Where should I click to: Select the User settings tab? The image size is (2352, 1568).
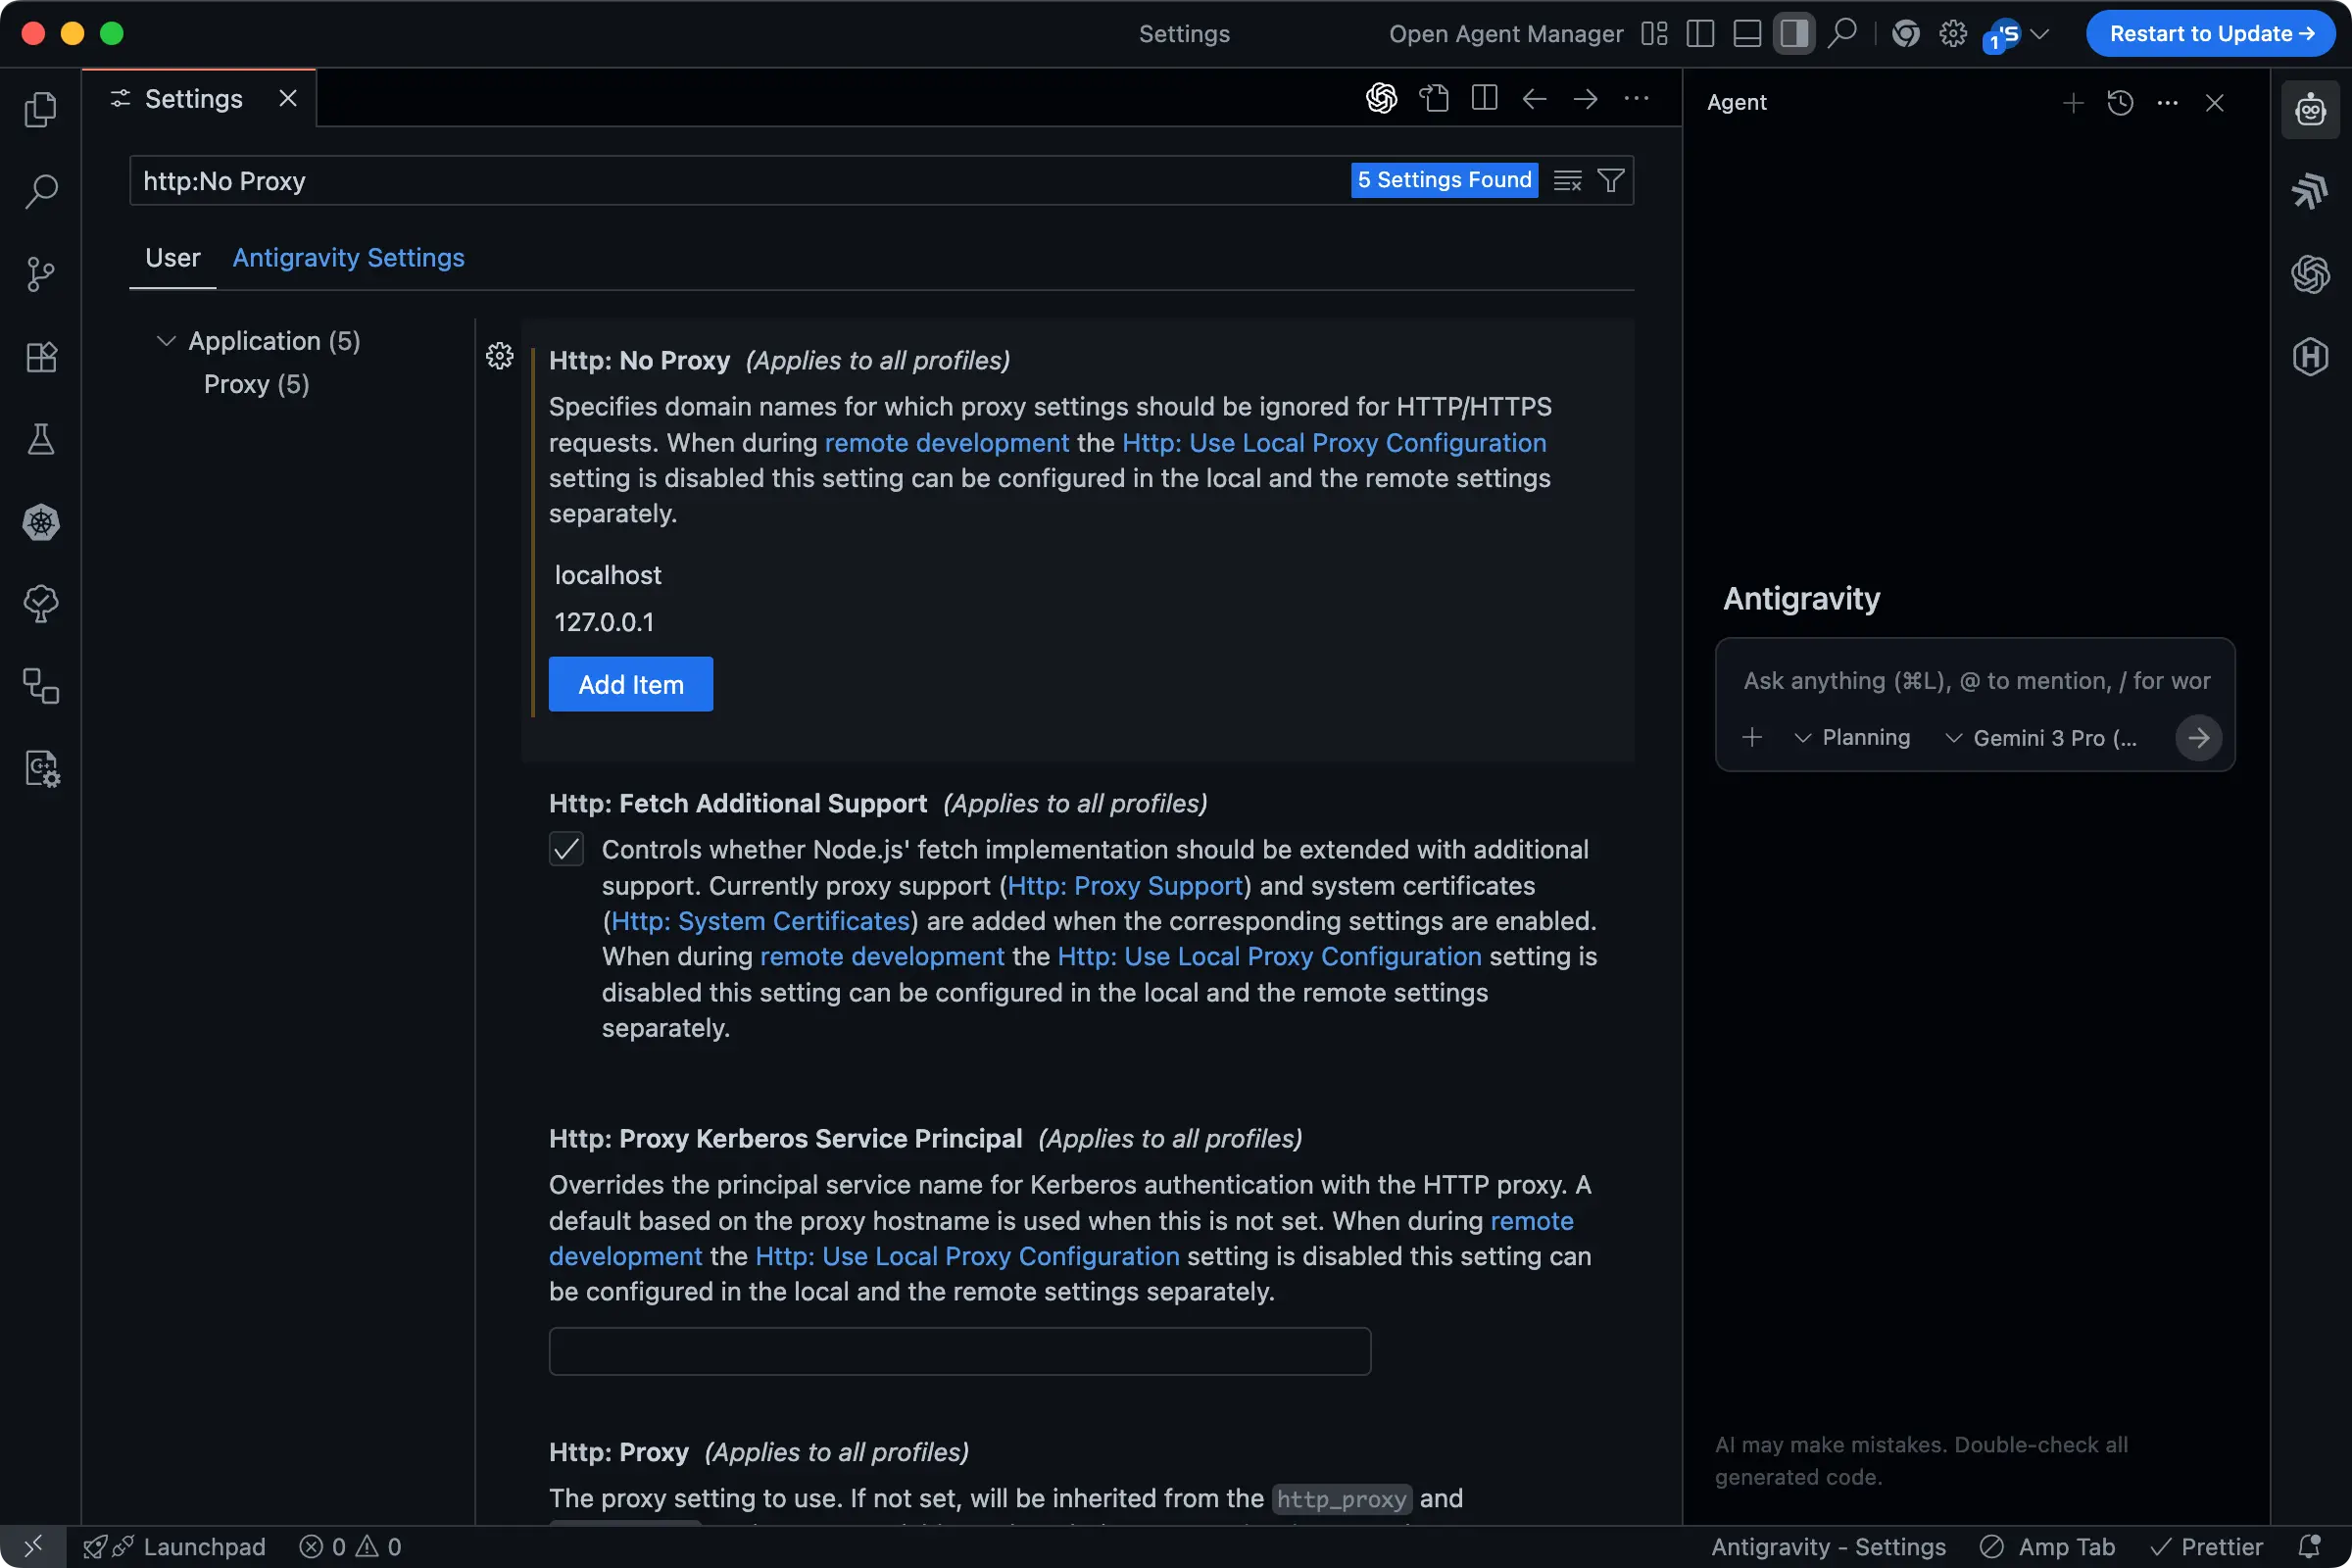coord(172,258)
